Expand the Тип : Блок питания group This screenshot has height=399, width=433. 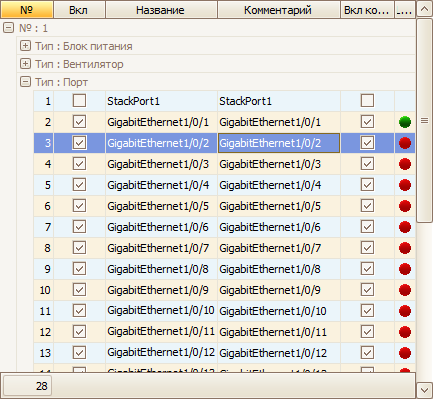tap(25, 46)
